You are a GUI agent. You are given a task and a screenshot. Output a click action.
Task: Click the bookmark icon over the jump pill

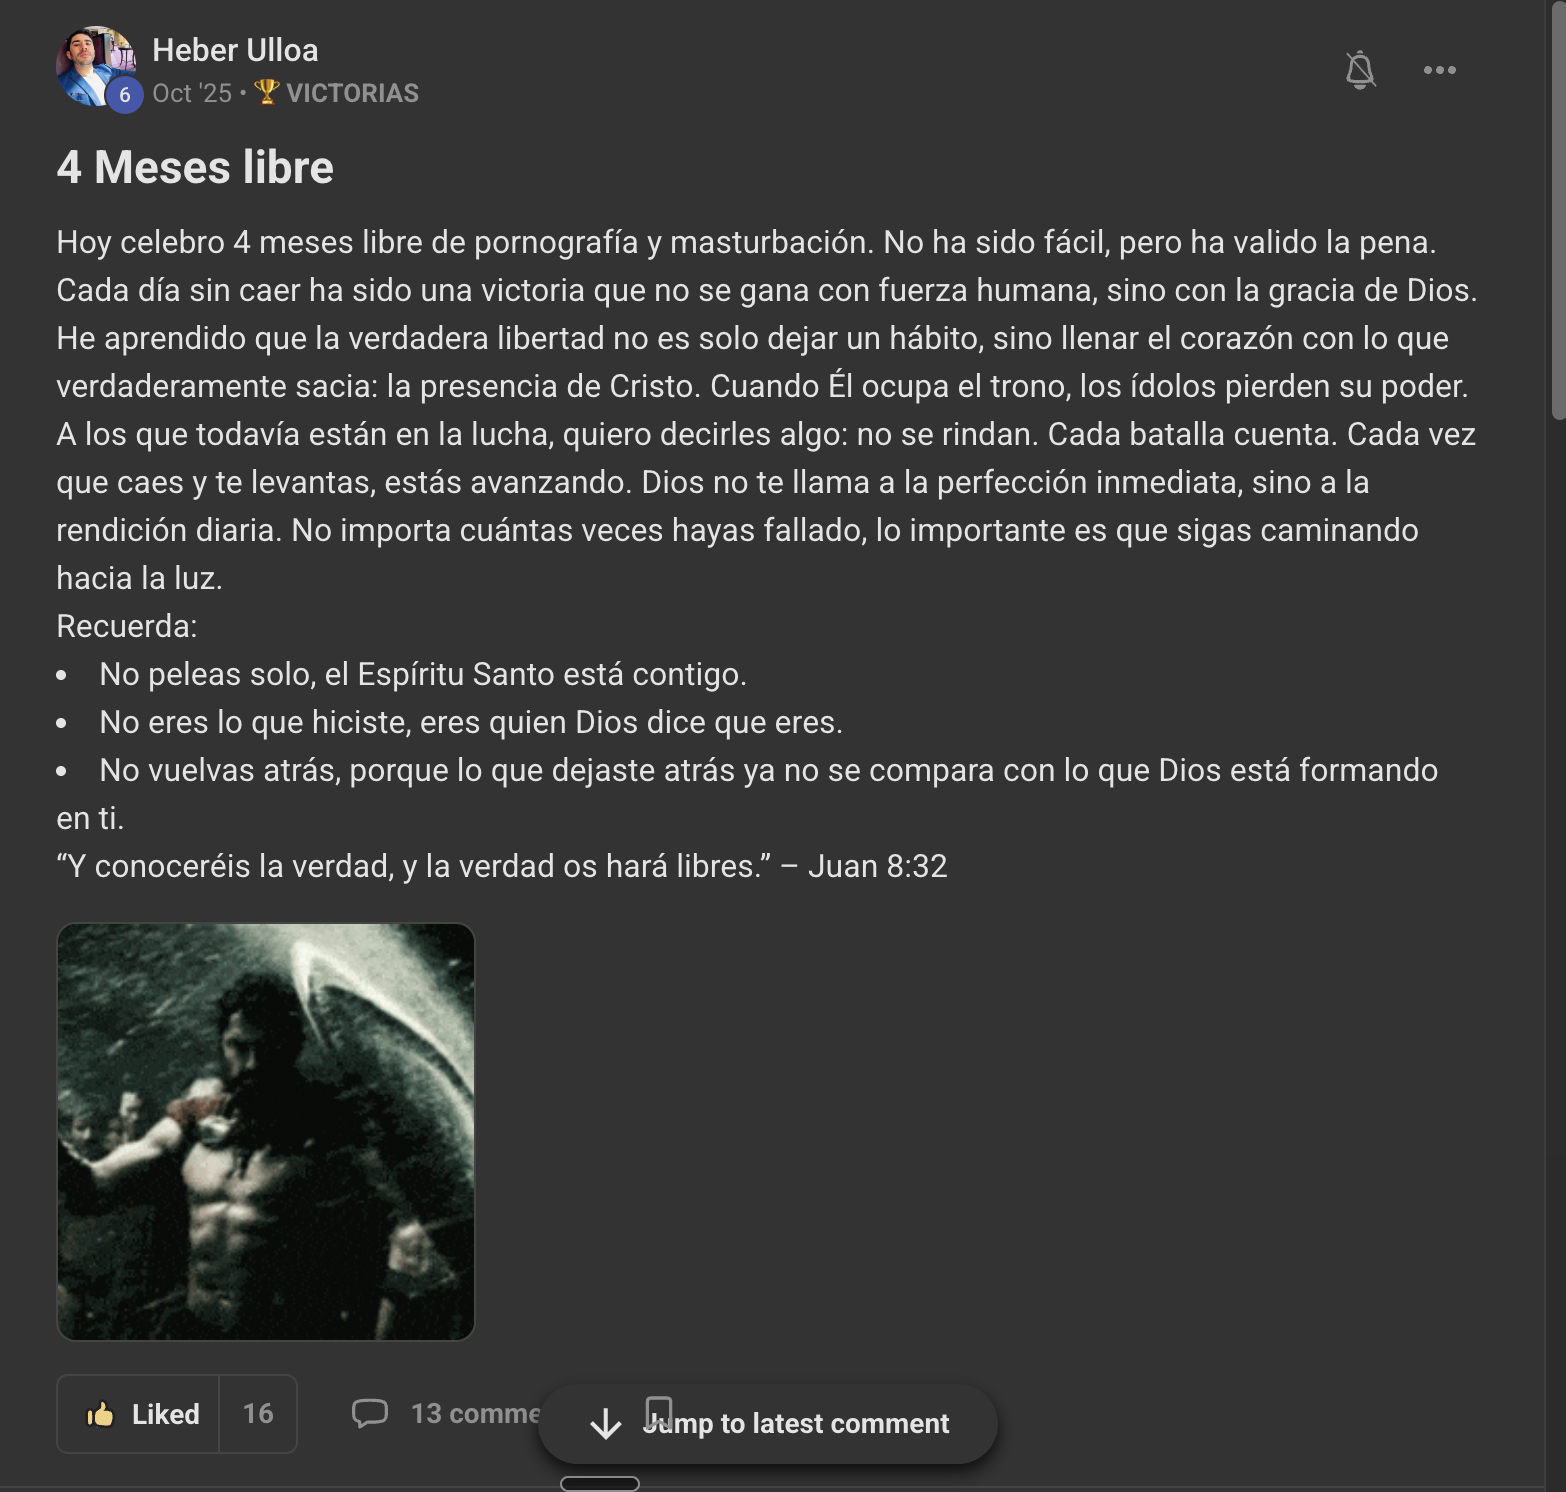(659, 1413)
